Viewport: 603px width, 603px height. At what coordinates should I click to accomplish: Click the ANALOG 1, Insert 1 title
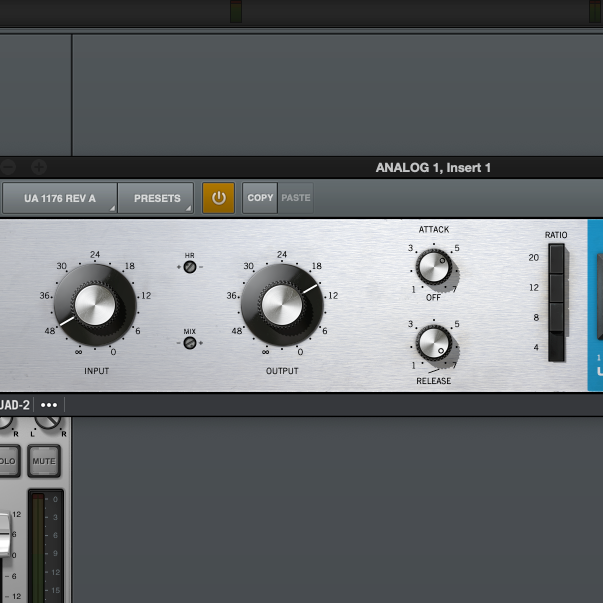click(433, 168)
